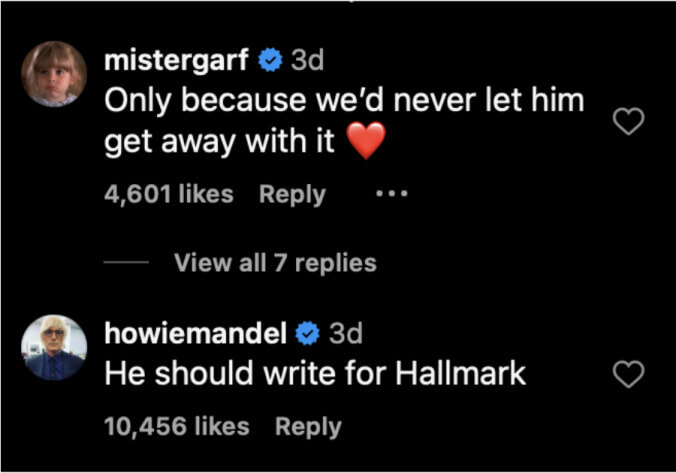The height and width of the screenshot is (473, 676).
Task: Click the red heart emoji in the comment
Action: tap(366, 143)
